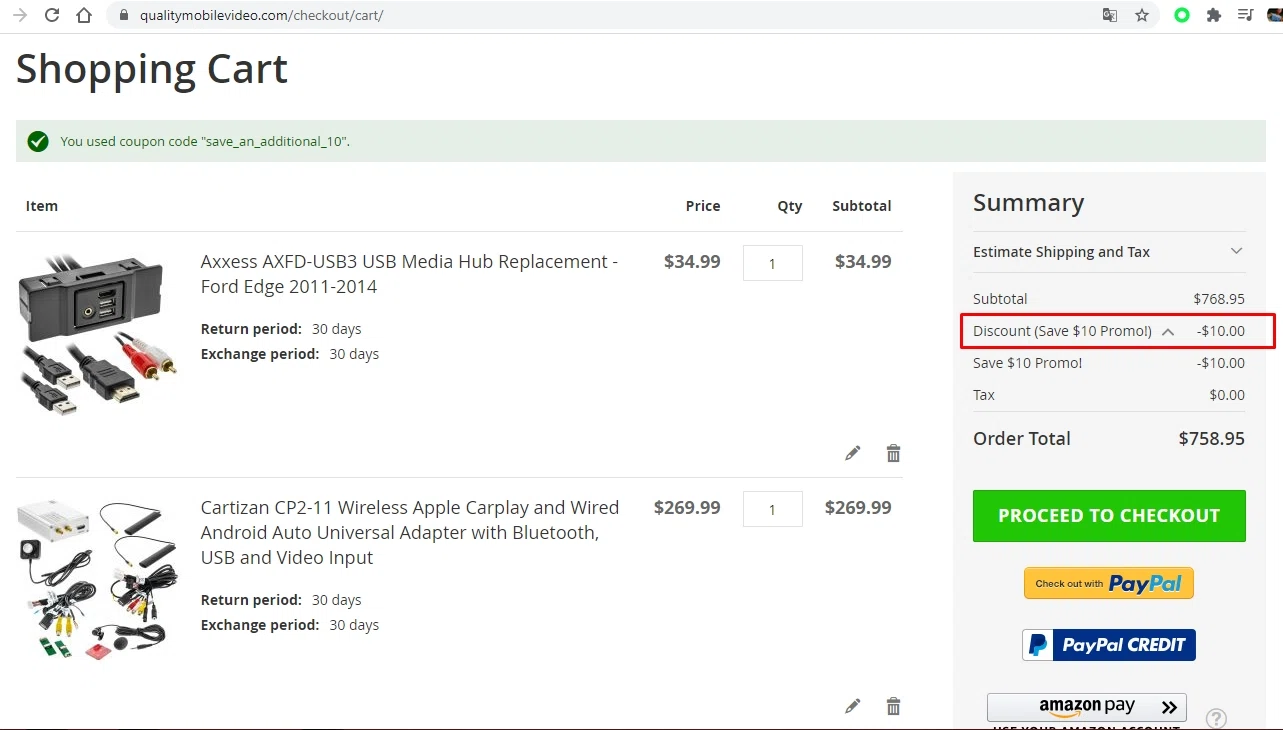Open the media control playlist icon
The width and height of the screenshot is (1283, 730).
(x=1245, y=15)
